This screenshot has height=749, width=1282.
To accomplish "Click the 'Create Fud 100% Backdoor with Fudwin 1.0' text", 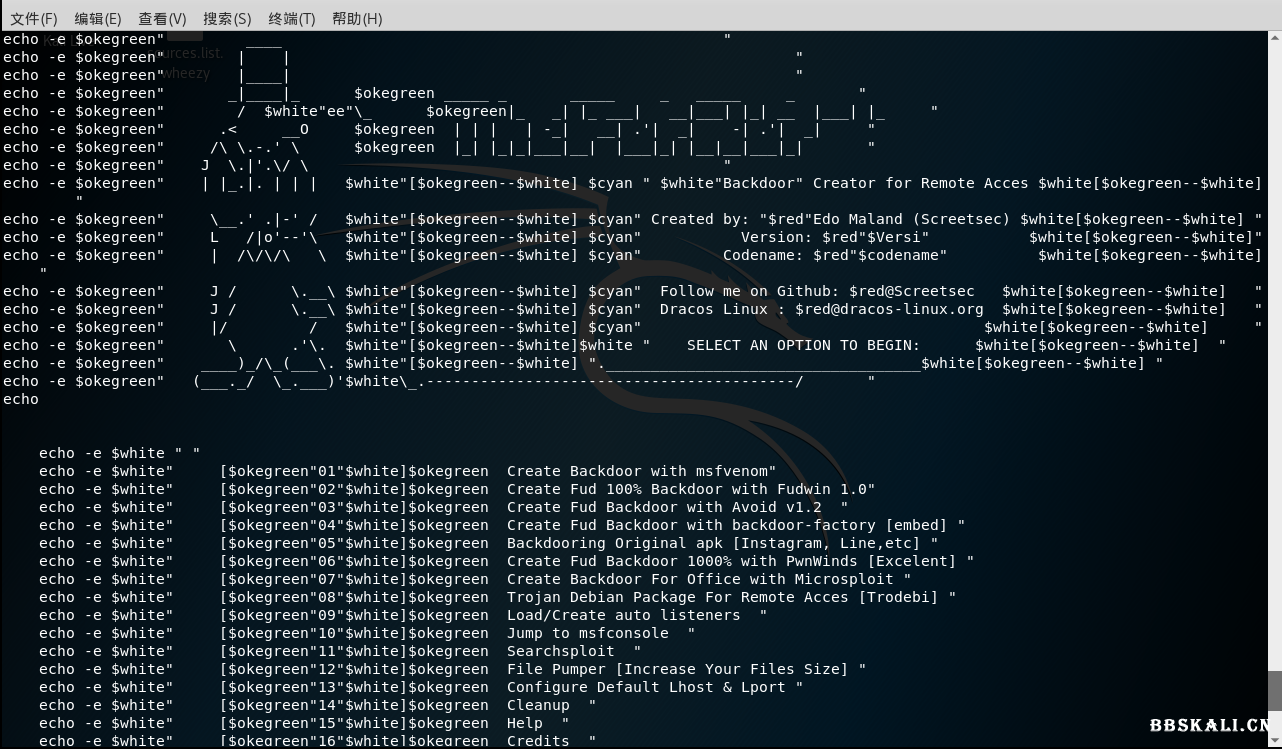I will (x=690, y=489).
